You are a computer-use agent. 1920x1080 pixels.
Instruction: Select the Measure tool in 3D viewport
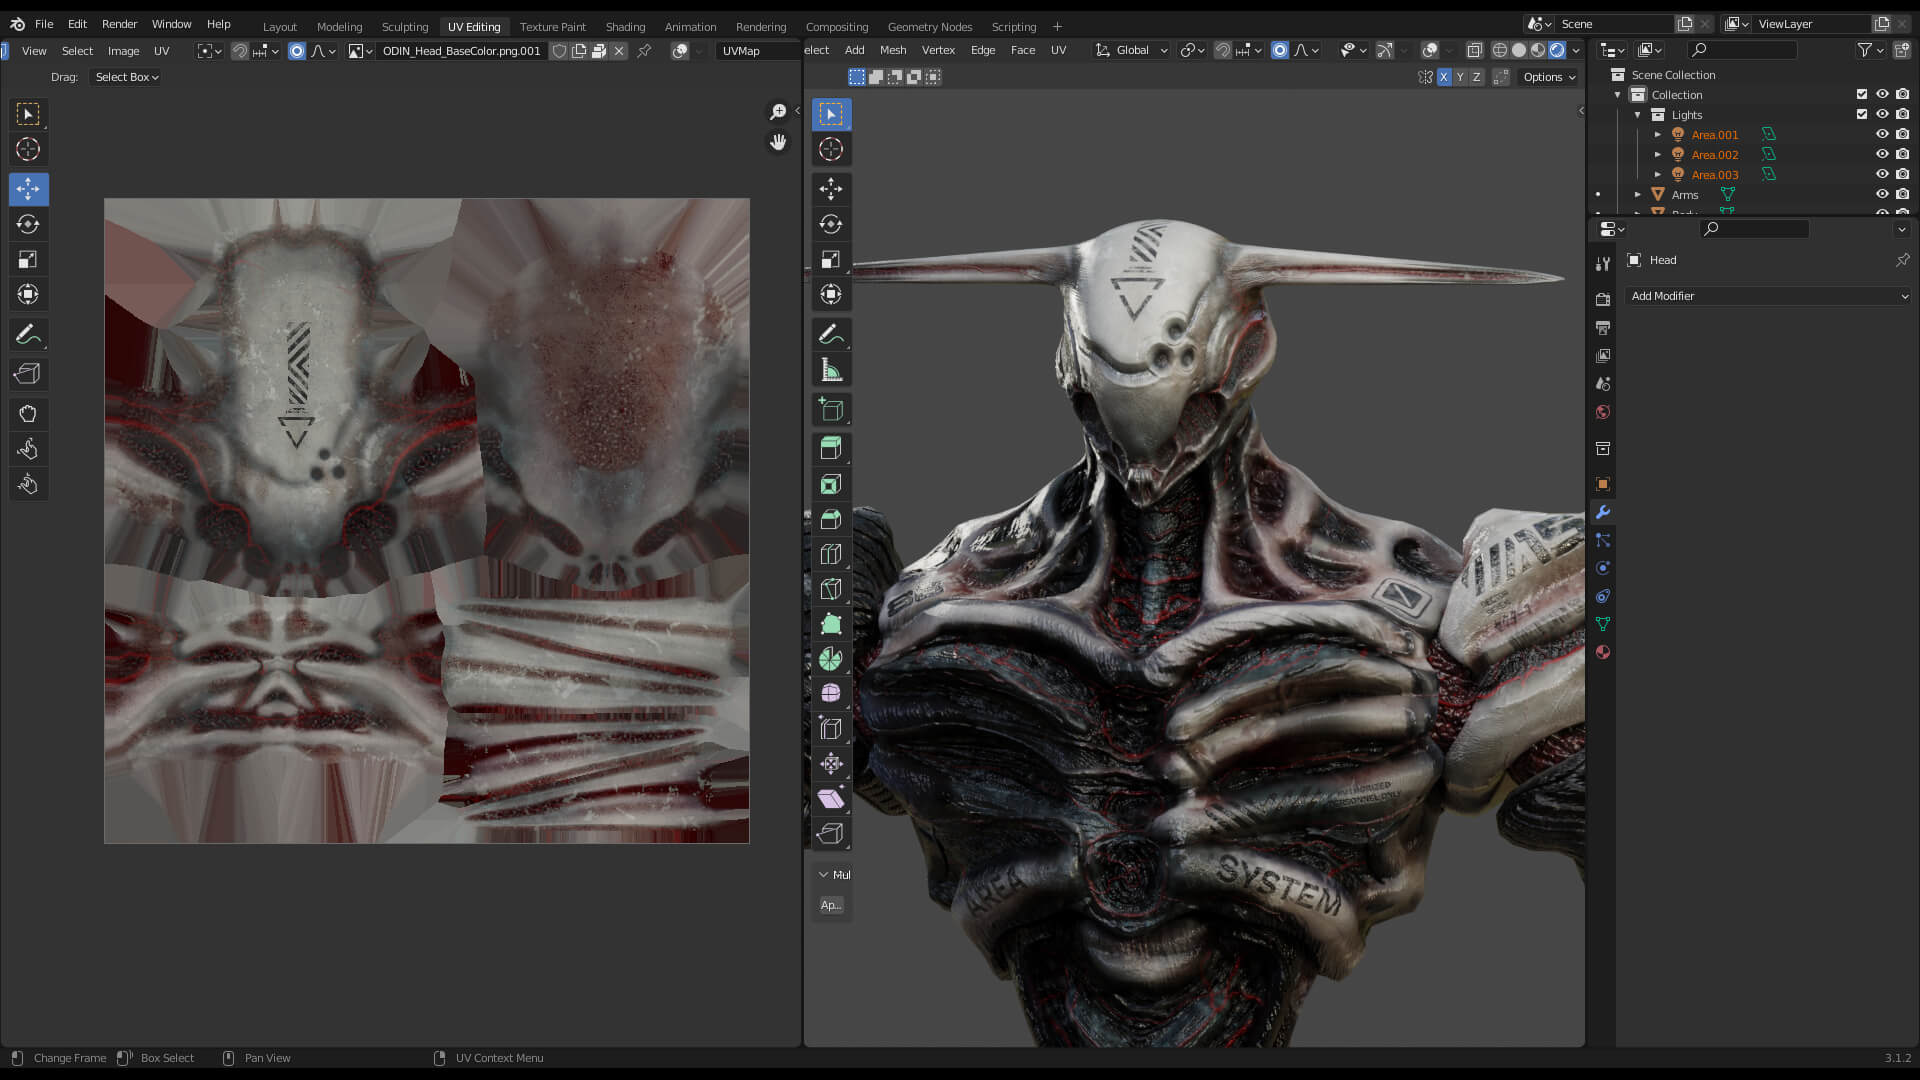[831, 370]
